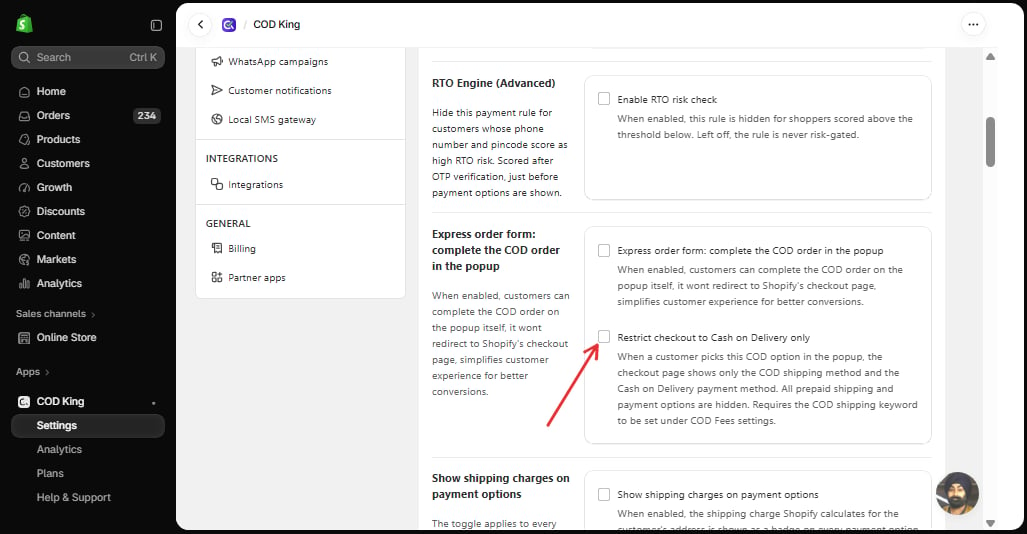Click the scrollbar down arrow
Viewport: 1027px width, 534px height.
tap(990, 523)
